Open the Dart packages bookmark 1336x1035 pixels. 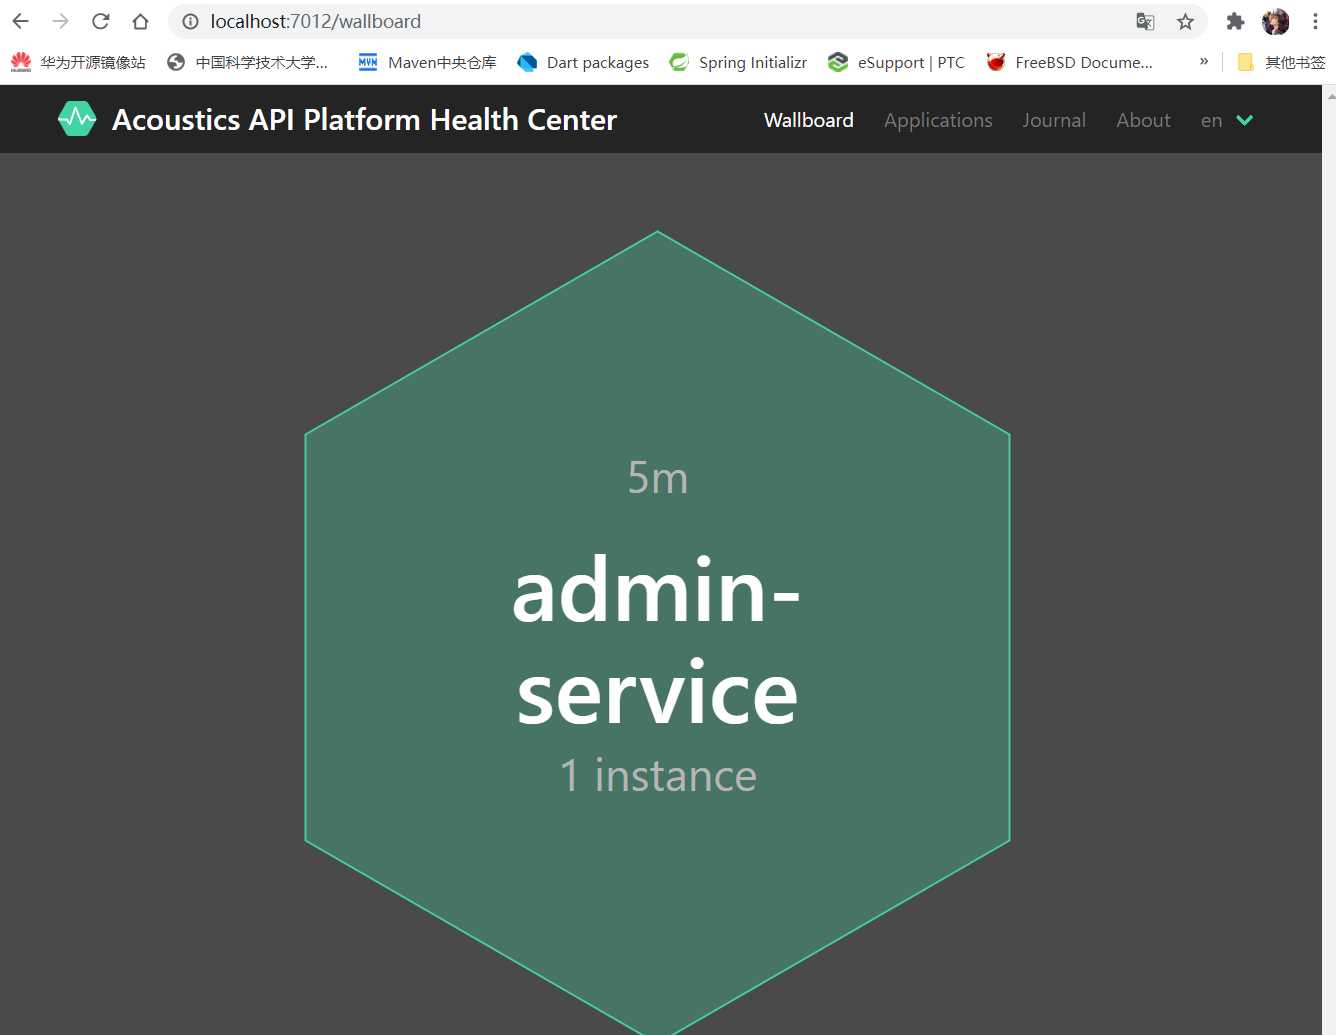[x=583, y=62]
